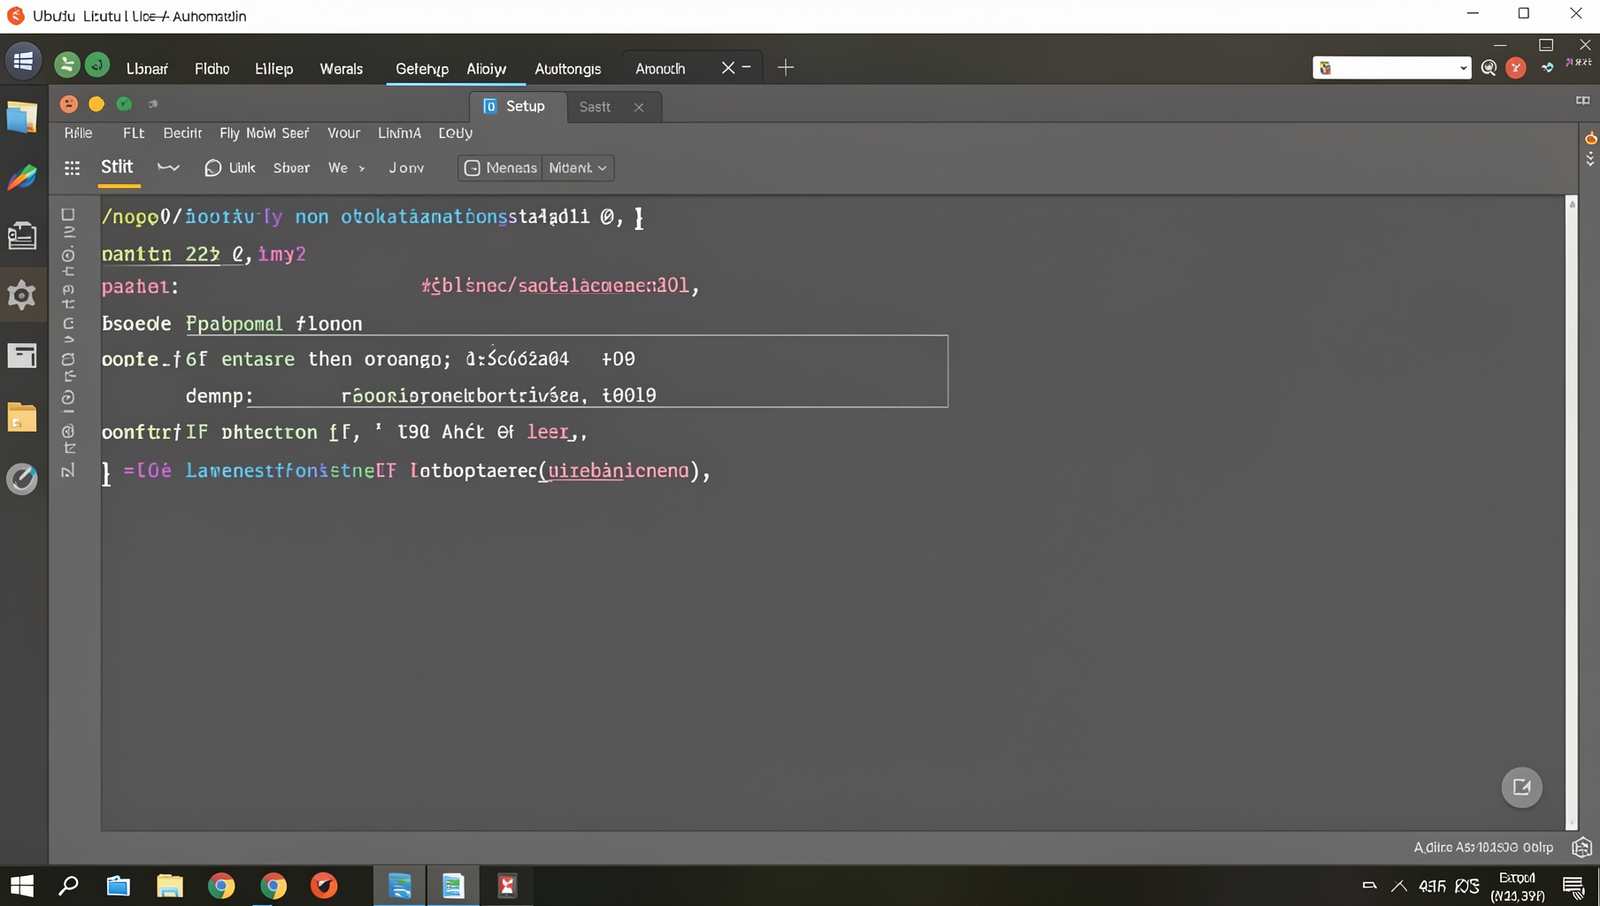Open Windows taskbar search icon

pyautogui.click(x=68, y=886)
